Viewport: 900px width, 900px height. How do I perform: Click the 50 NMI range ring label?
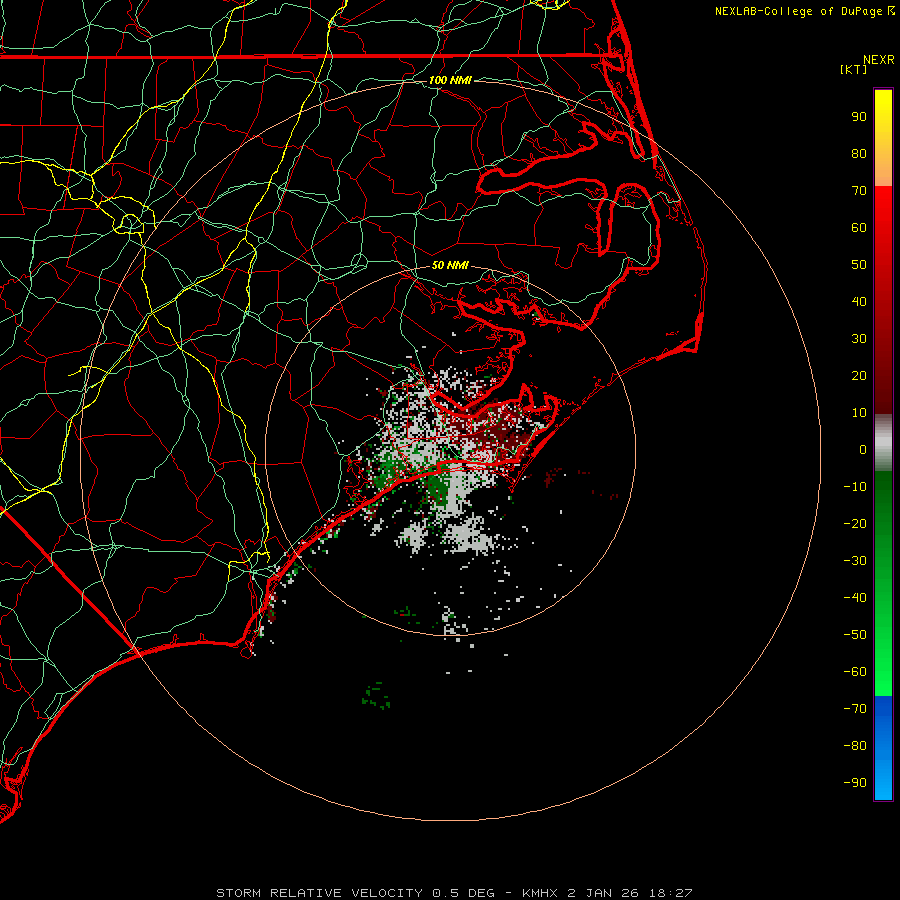[x=450, y=265]
